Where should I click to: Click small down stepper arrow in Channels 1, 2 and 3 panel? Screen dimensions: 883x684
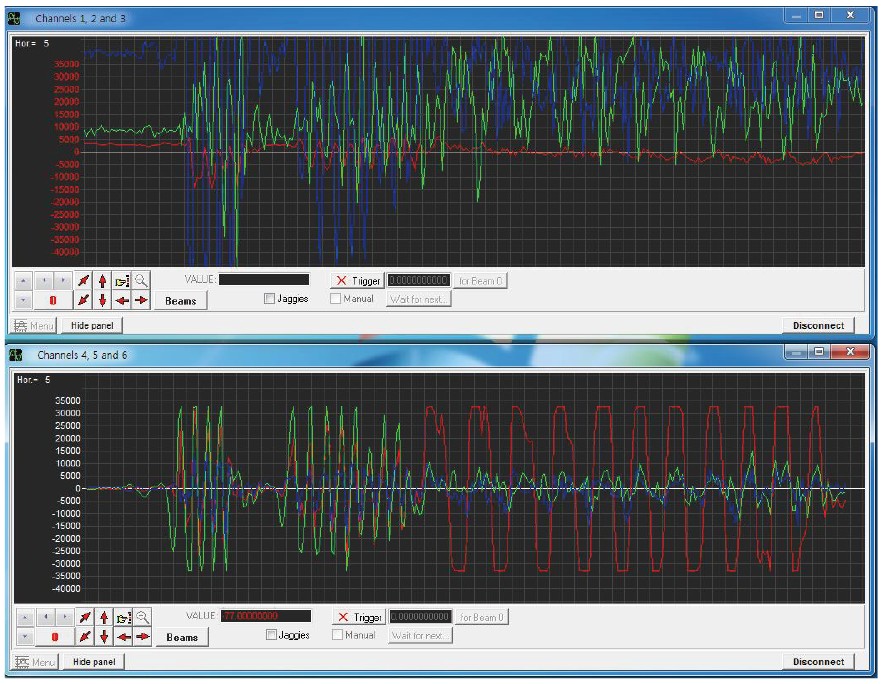pos(23,300)
